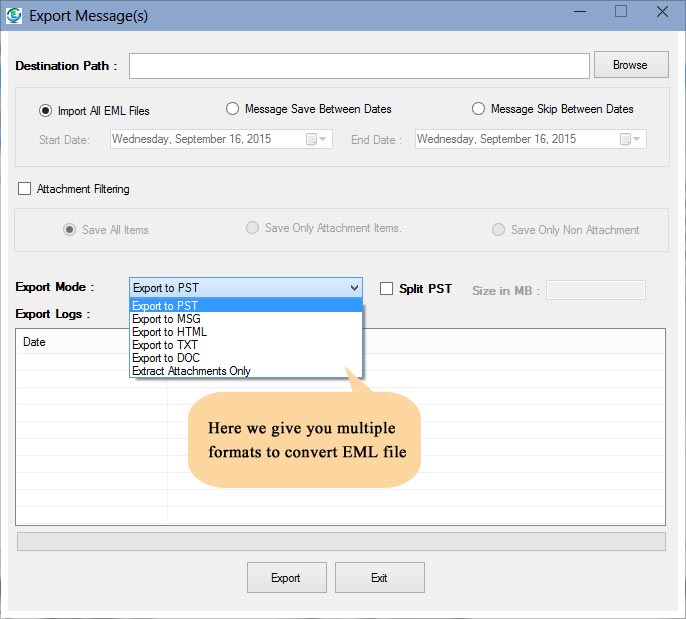Open the Start Date calendar picker
This screenshot has width=686, height=619.
pyautogui.click(x=317, y=139)
